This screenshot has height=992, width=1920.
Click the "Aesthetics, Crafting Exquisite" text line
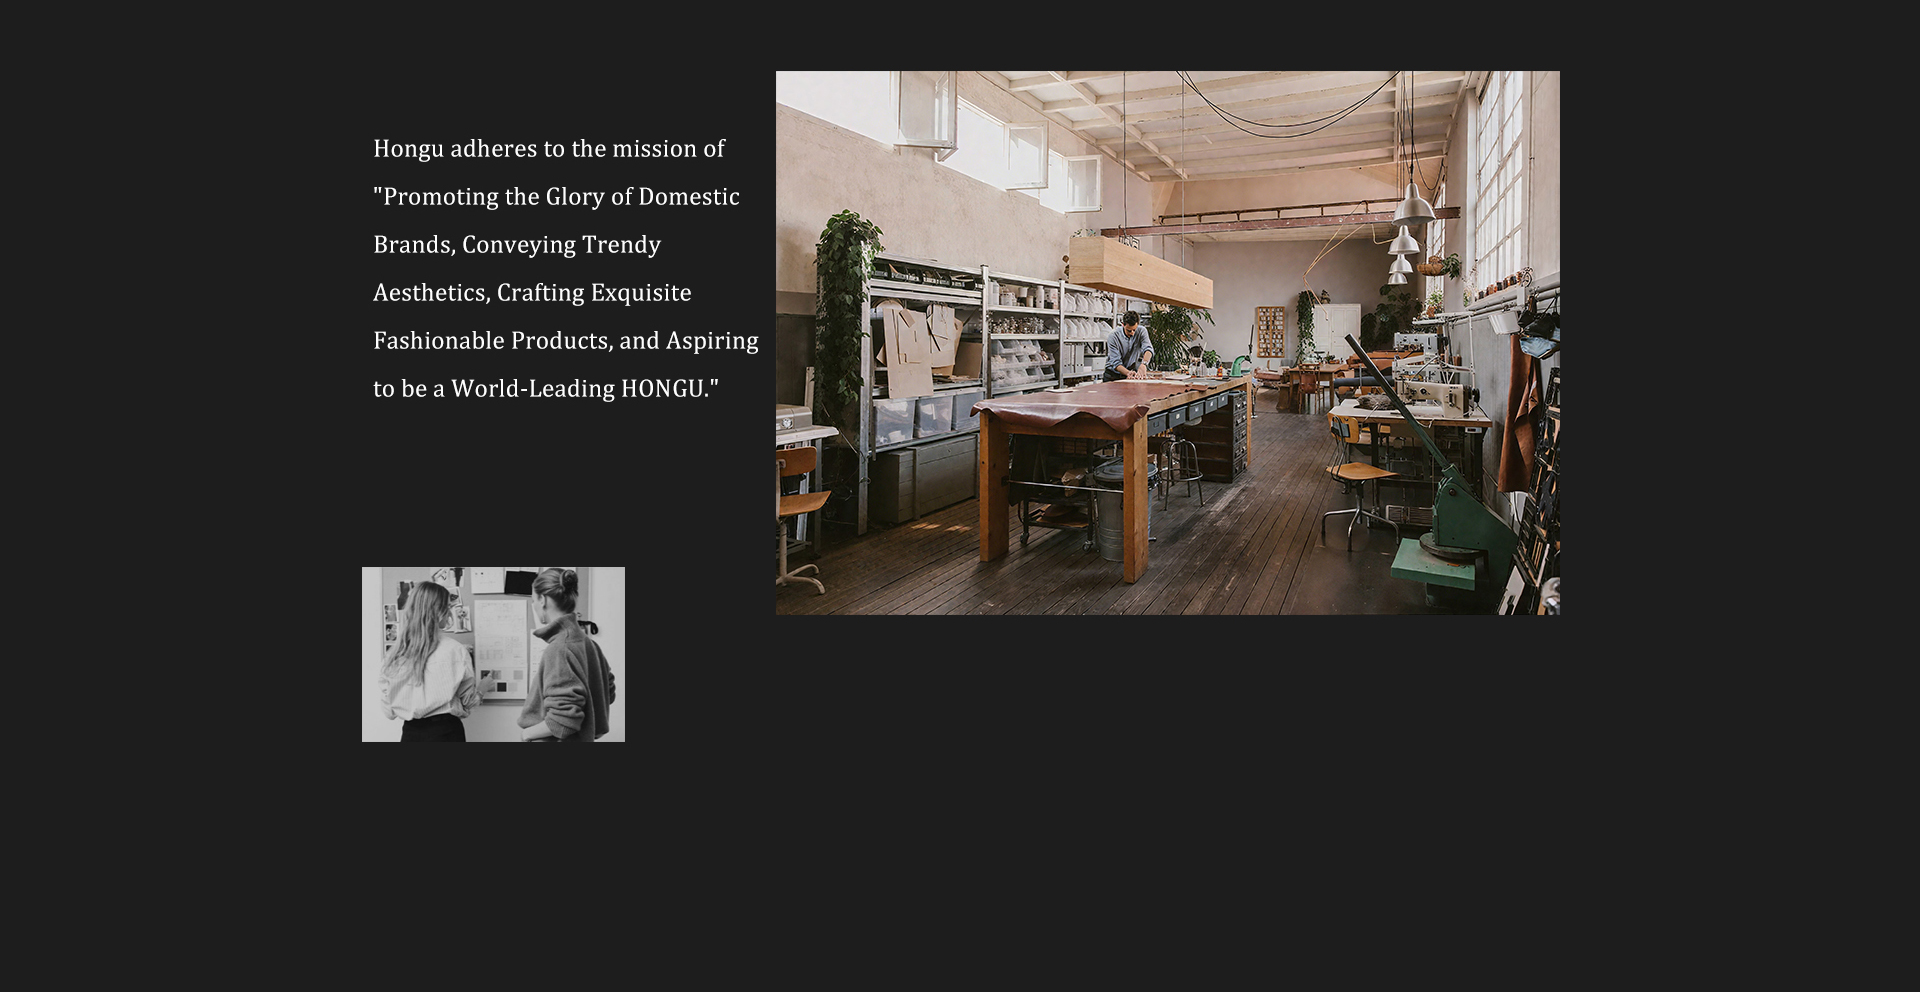tap(532, 293)
